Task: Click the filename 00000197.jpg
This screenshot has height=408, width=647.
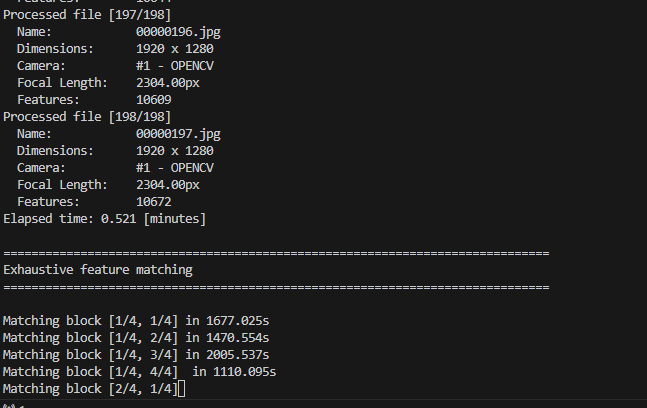Action: (178, 134)
